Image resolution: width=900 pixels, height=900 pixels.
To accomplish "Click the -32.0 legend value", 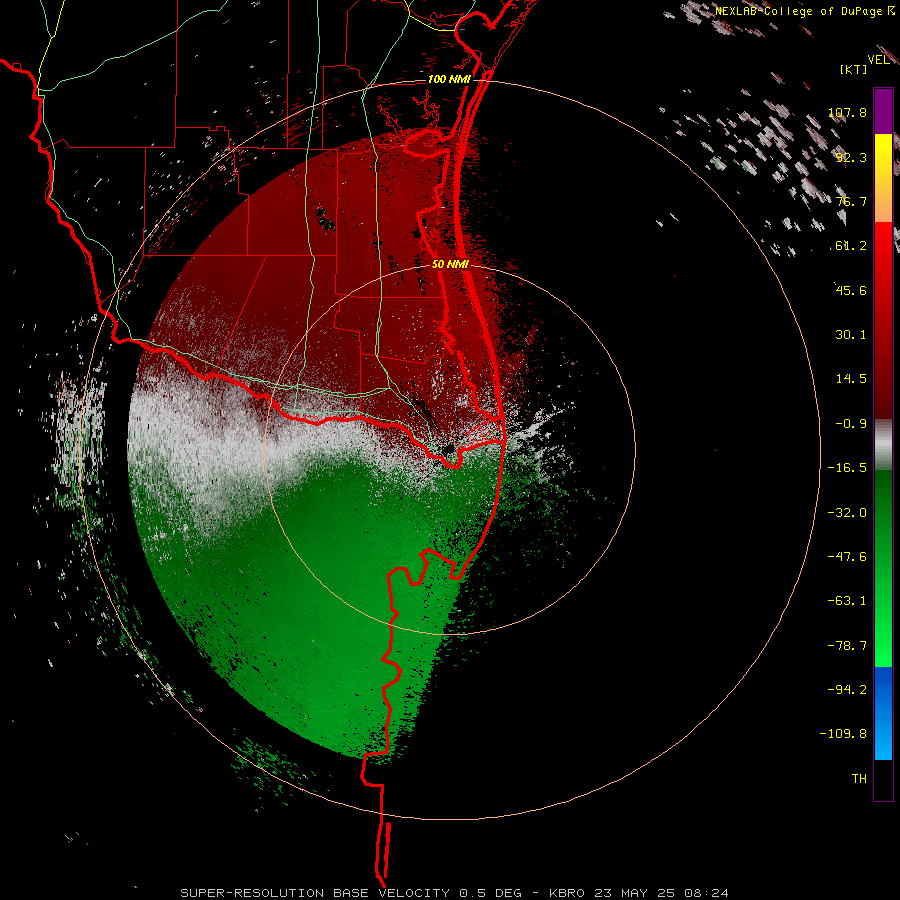I will click(x=847, y=513).
